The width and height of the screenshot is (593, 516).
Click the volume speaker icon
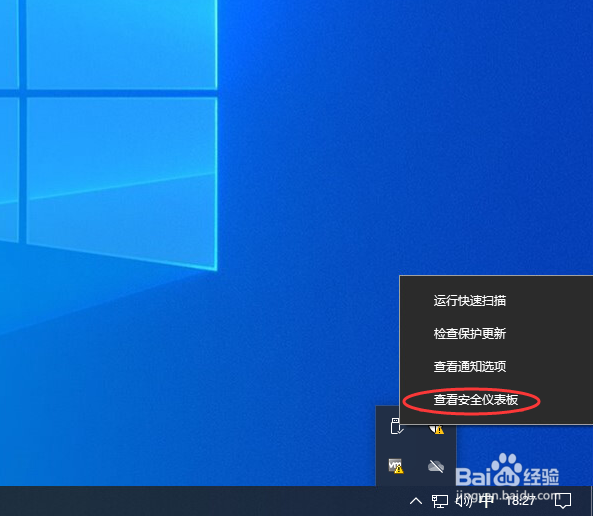tap(463, 501)
